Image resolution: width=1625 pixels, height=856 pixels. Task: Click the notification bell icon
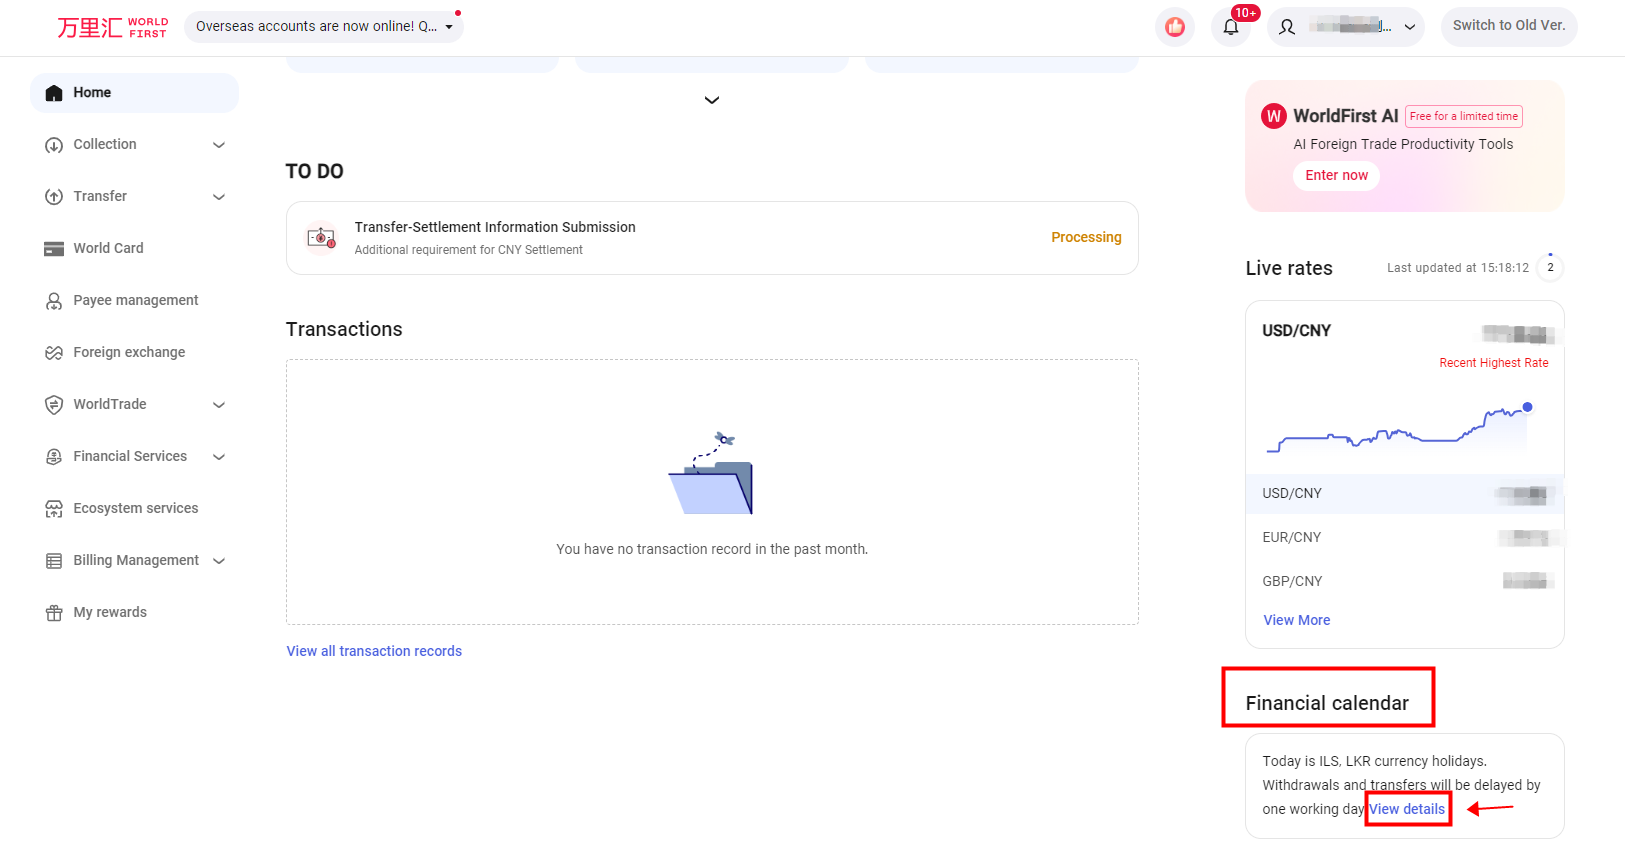coord(1231,27)
